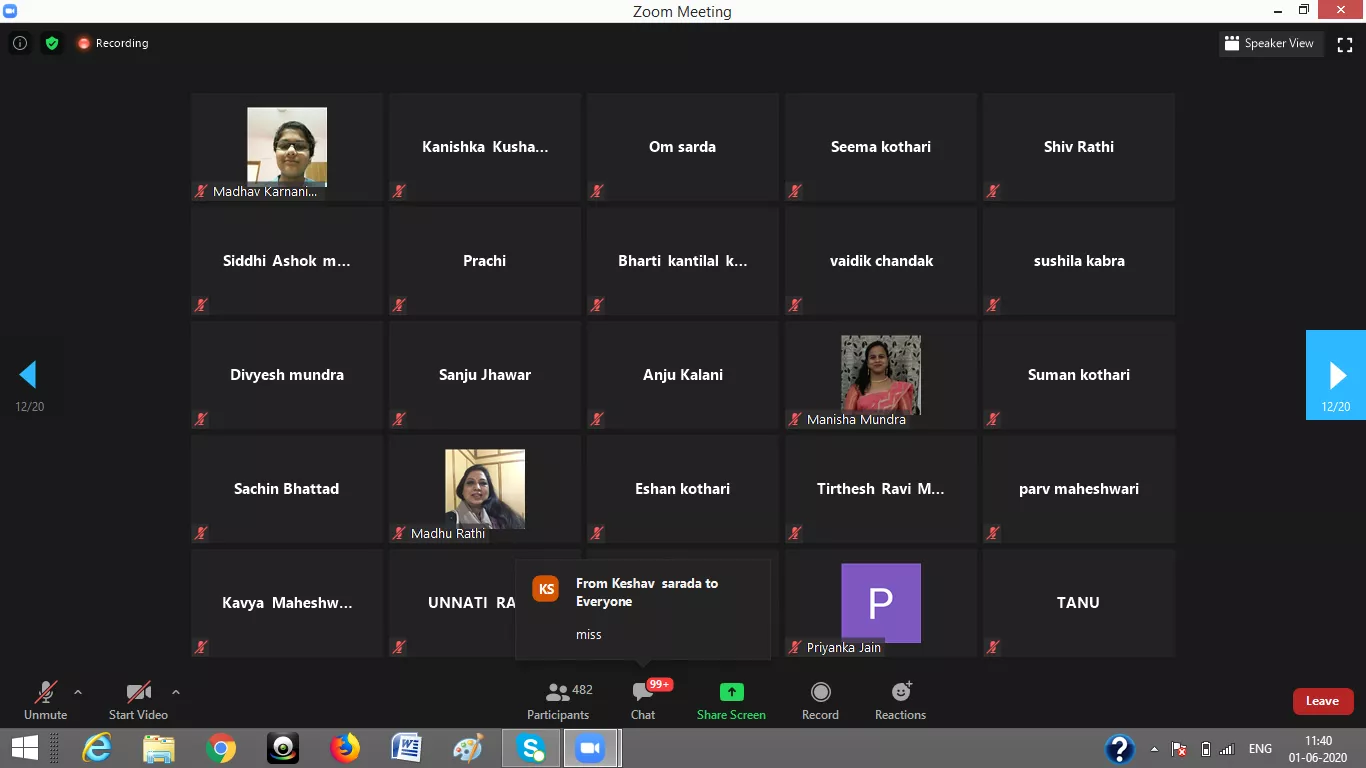This screenshot has height=768, width=1366.
Task: Open Skype from the taskbar
Action: point(531,748)
